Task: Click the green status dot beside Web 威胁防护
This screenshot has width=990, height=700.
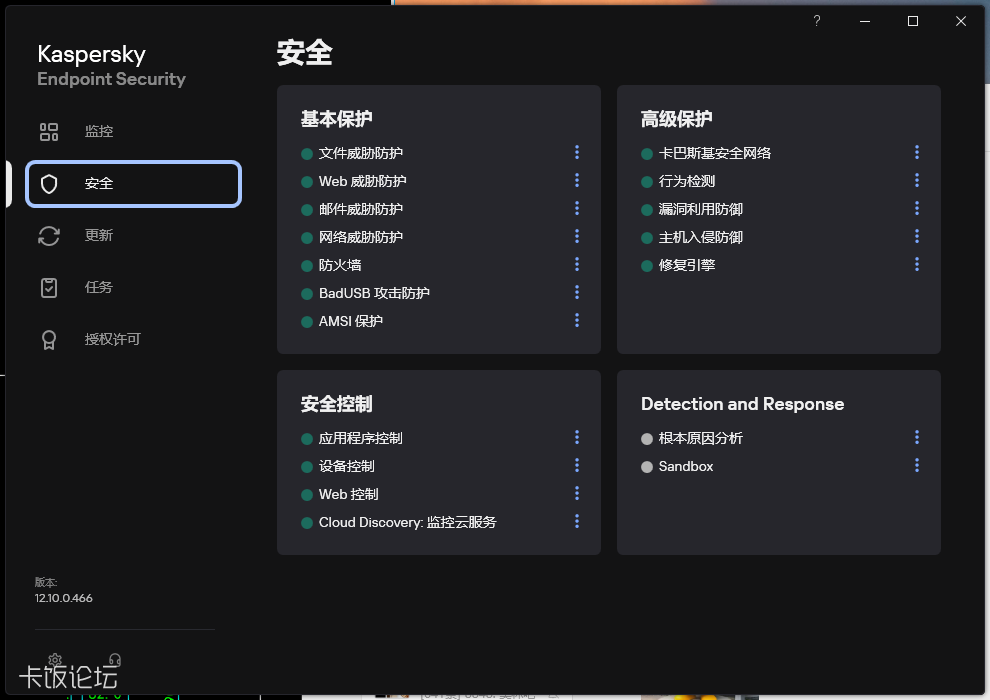Action: (307, 182)
